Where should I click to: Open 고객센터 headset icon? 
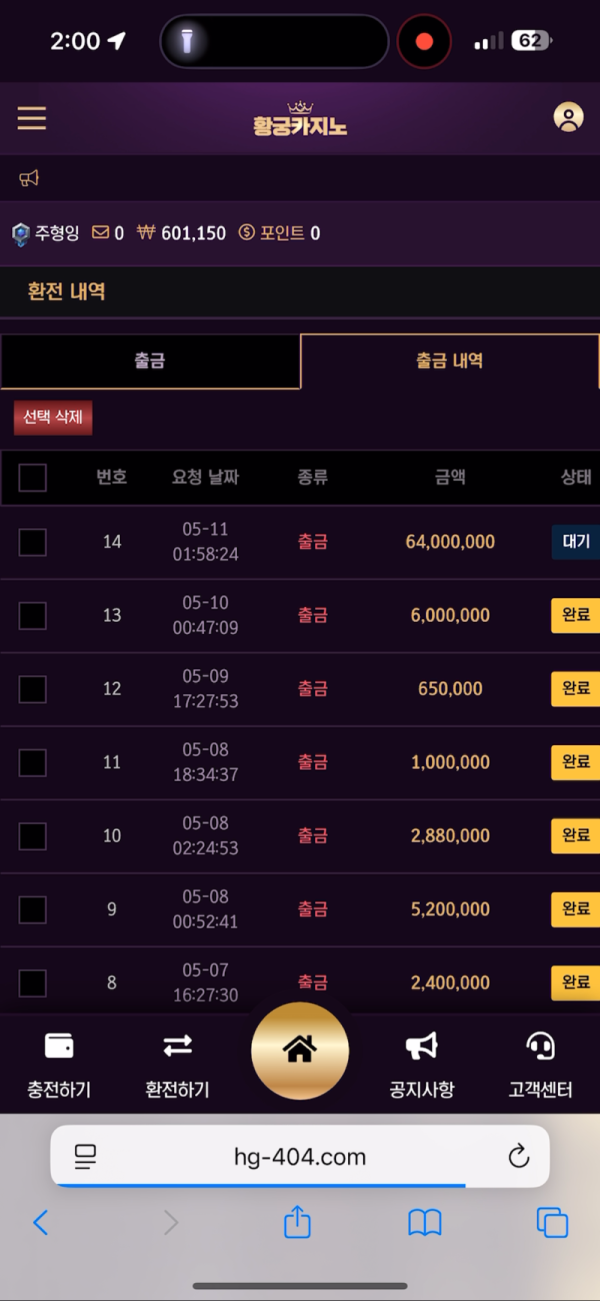click(540, 1046)
